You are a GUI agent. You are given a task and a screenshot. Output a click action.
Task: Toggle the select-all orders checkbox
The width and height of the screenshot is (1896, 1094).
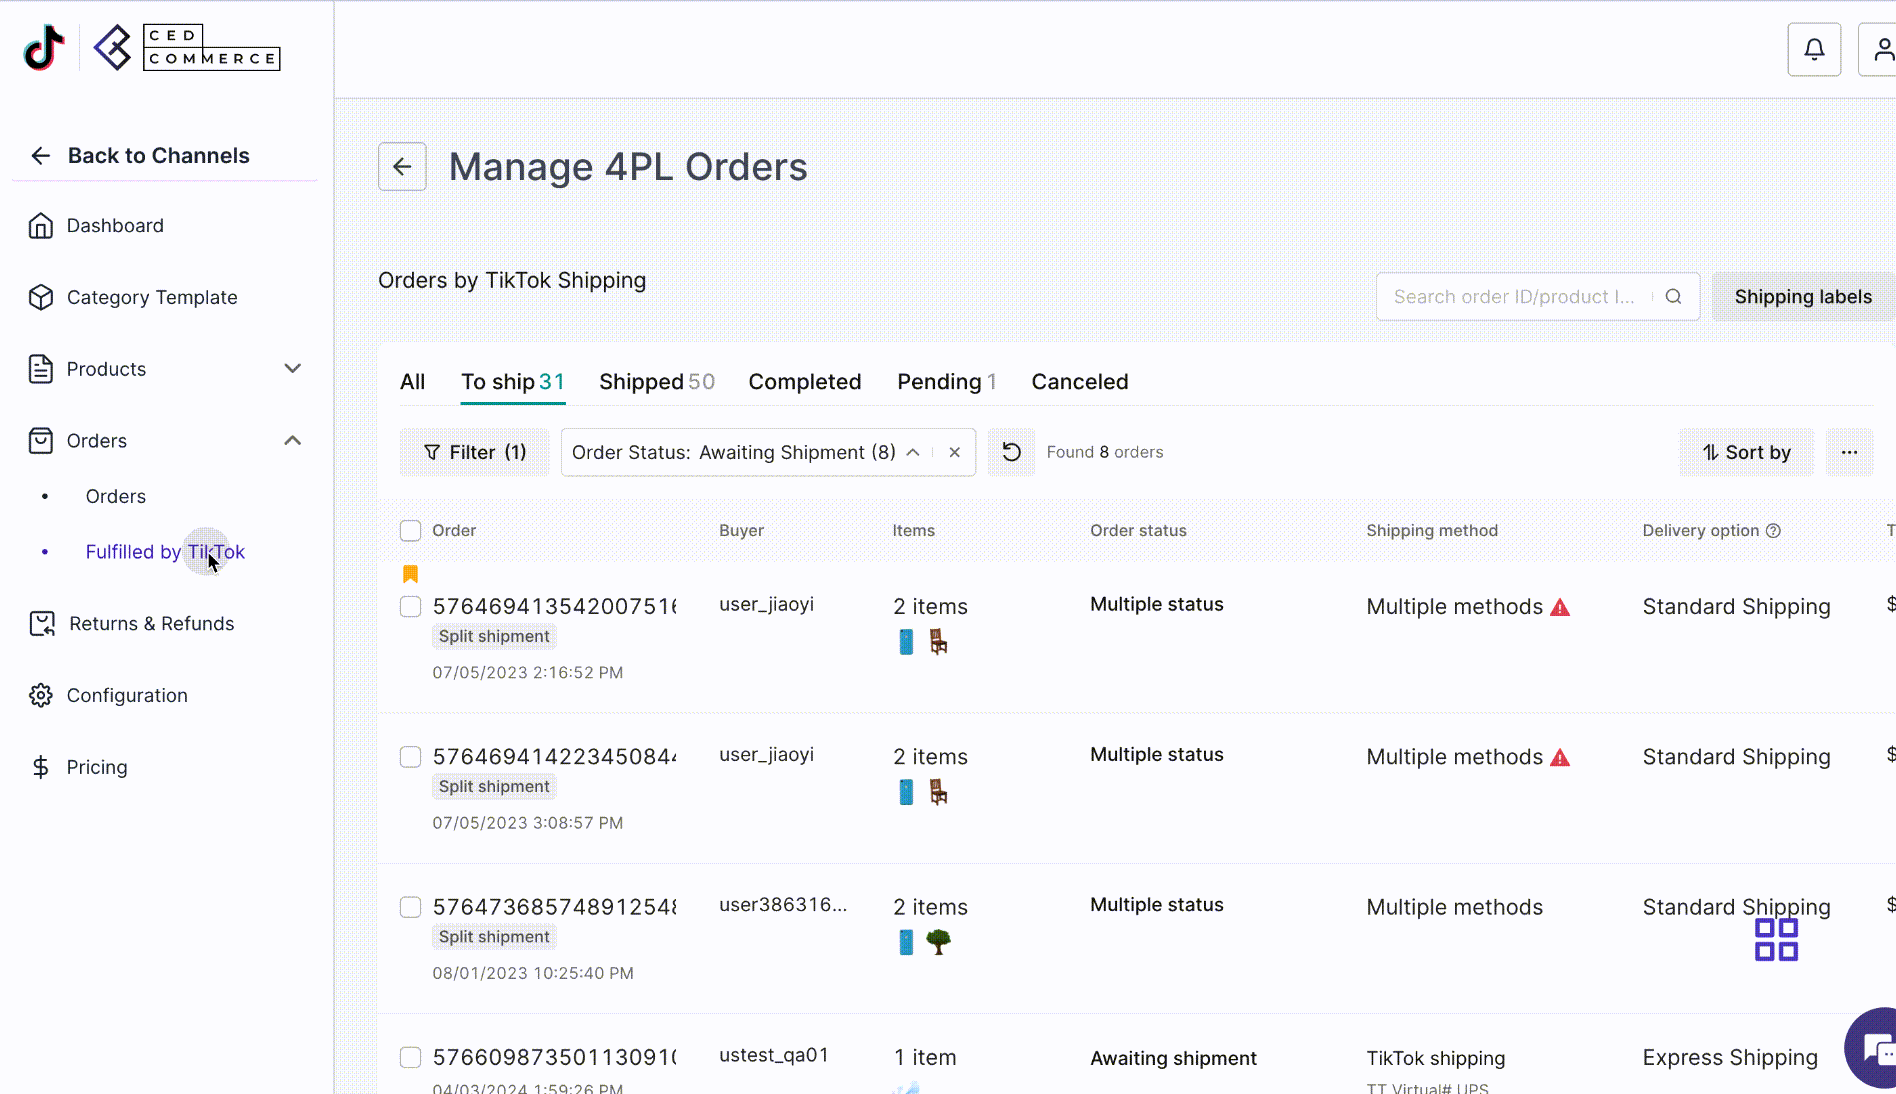pos(410,531)
